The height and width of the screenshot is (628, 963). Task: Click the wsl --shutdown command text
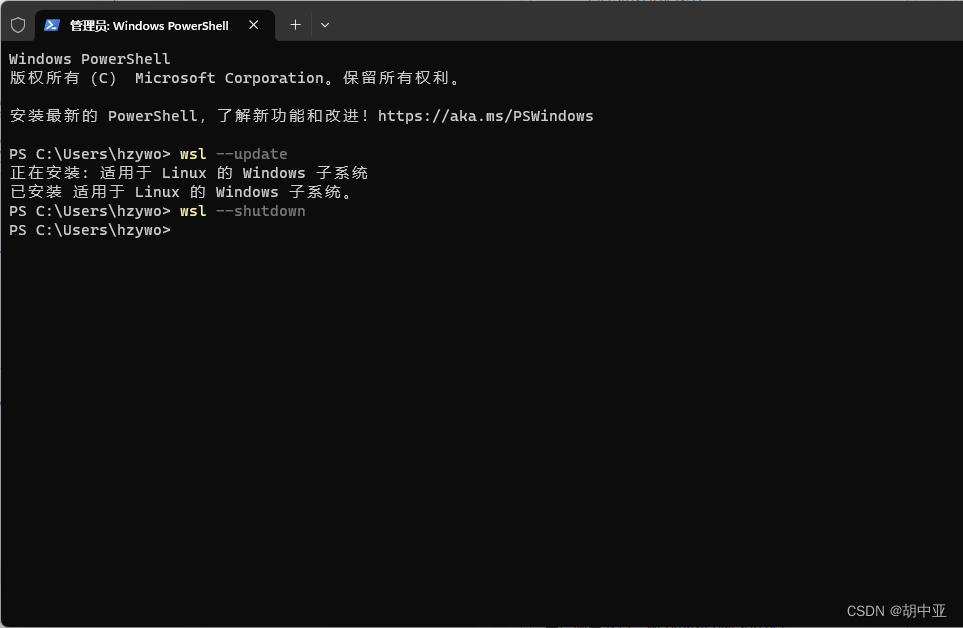pyautogui.click(x=243, y=211)
